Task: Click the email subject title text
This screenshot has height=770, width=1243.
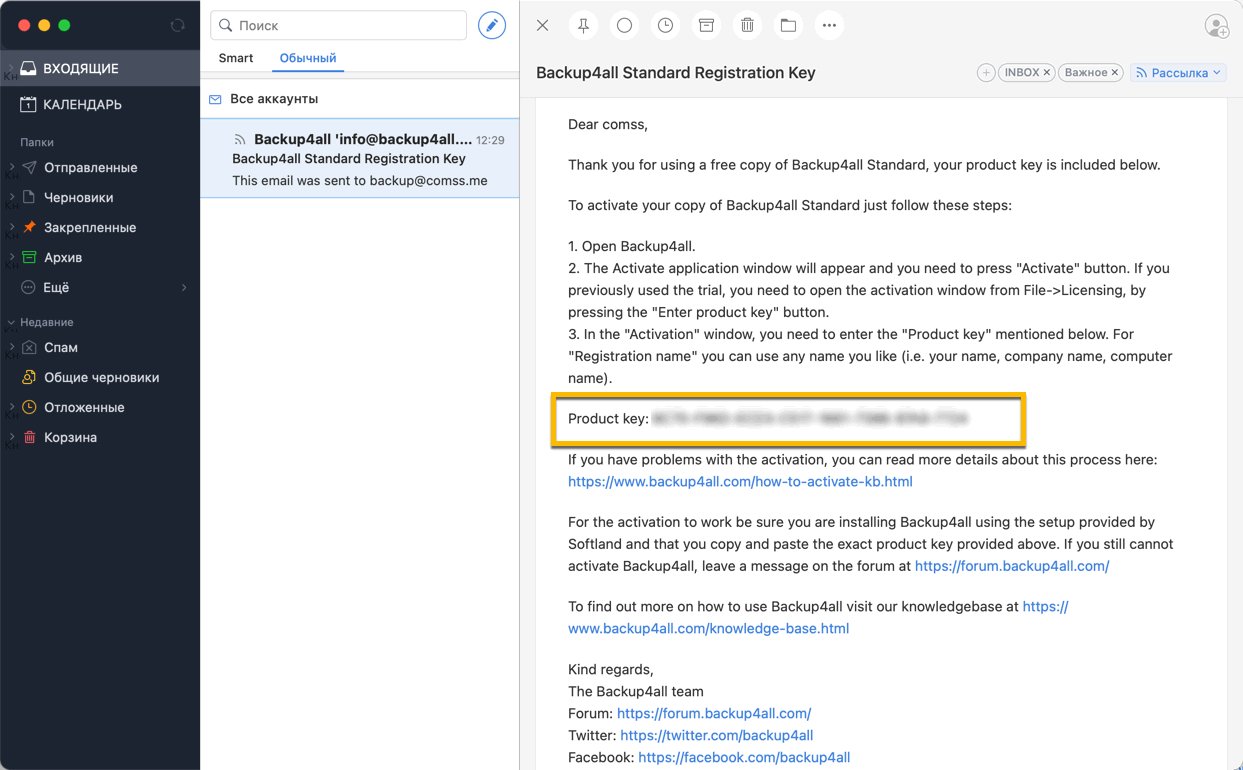Action: point(676,73)
